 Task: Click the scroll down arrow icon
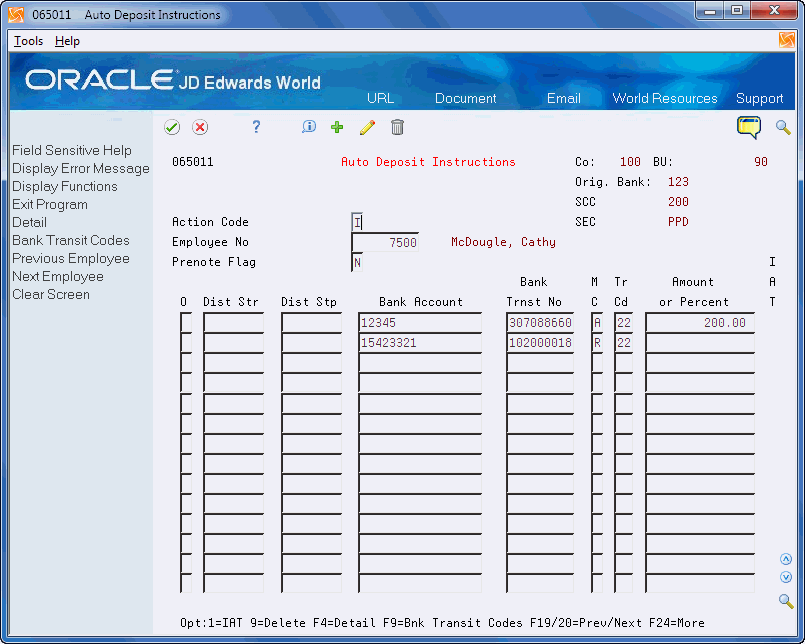(x=785, y=577)
